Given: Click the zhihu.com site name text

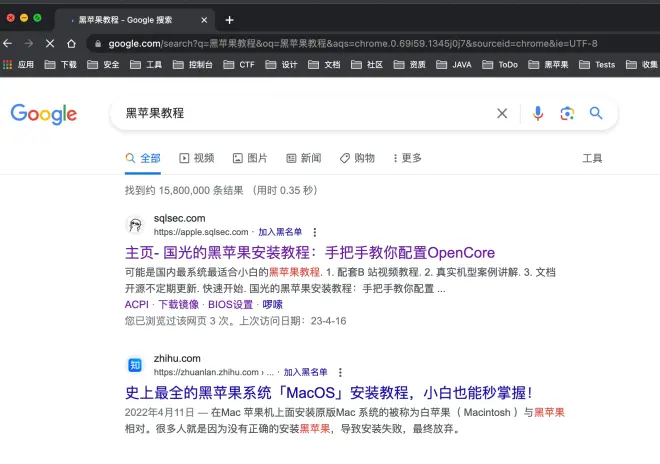Looking at the screenshot, I should (177, 359).
